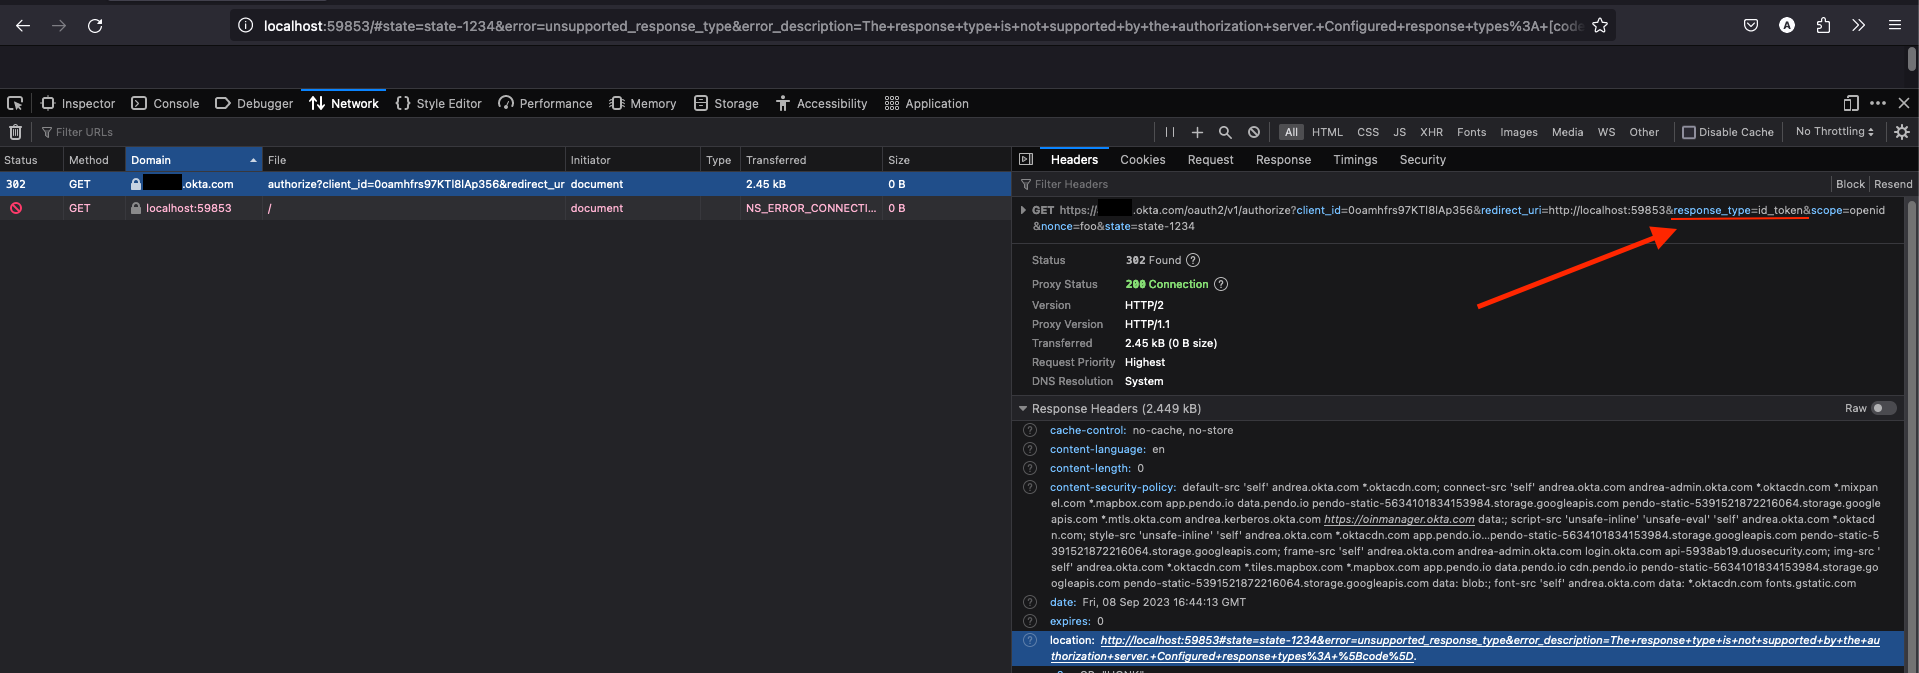Switch to the Console tab
1919x673 pixels.
(x=166, y=103)
